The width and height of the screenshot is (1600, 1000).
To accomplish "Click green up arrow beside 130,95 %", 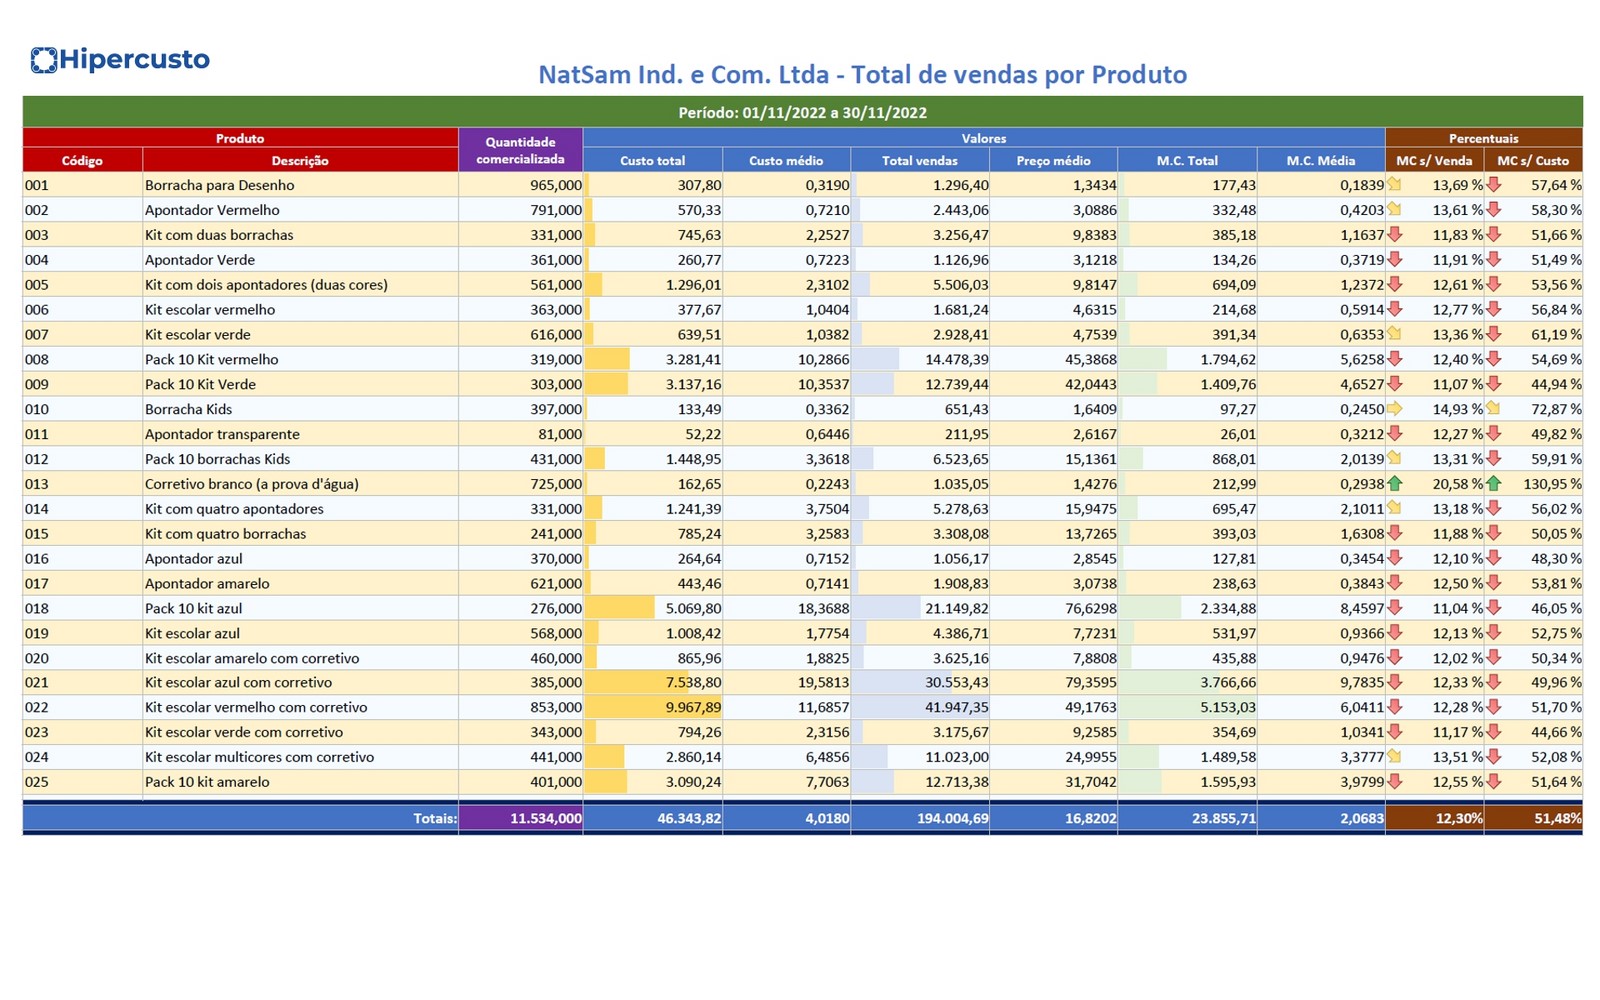I will [x=1493, y=484].
